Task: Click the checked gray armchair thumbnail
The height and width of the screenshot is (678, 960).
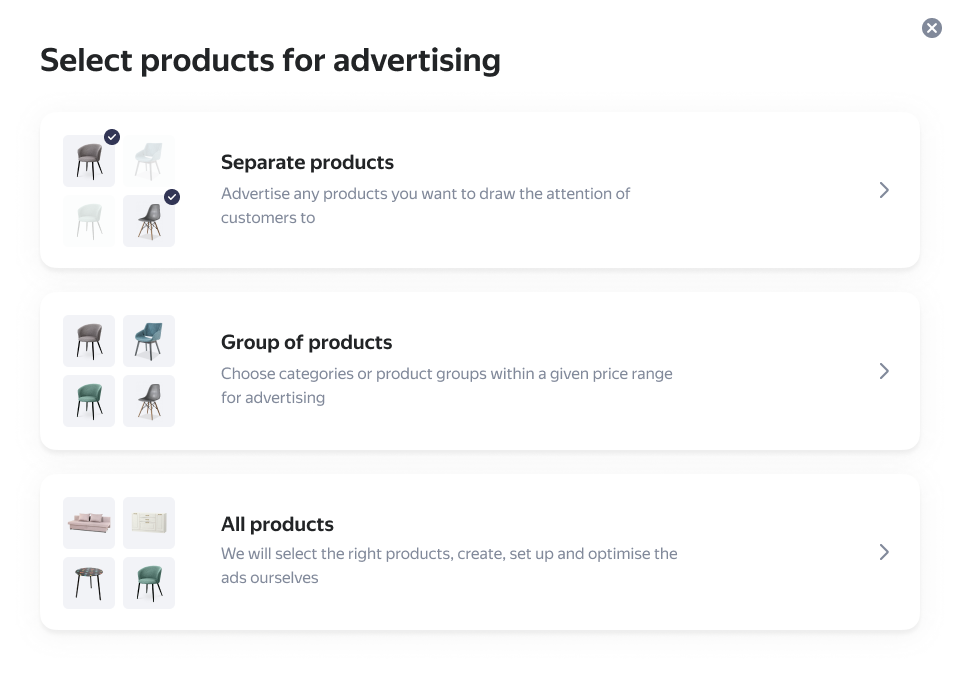Action: 89,162
